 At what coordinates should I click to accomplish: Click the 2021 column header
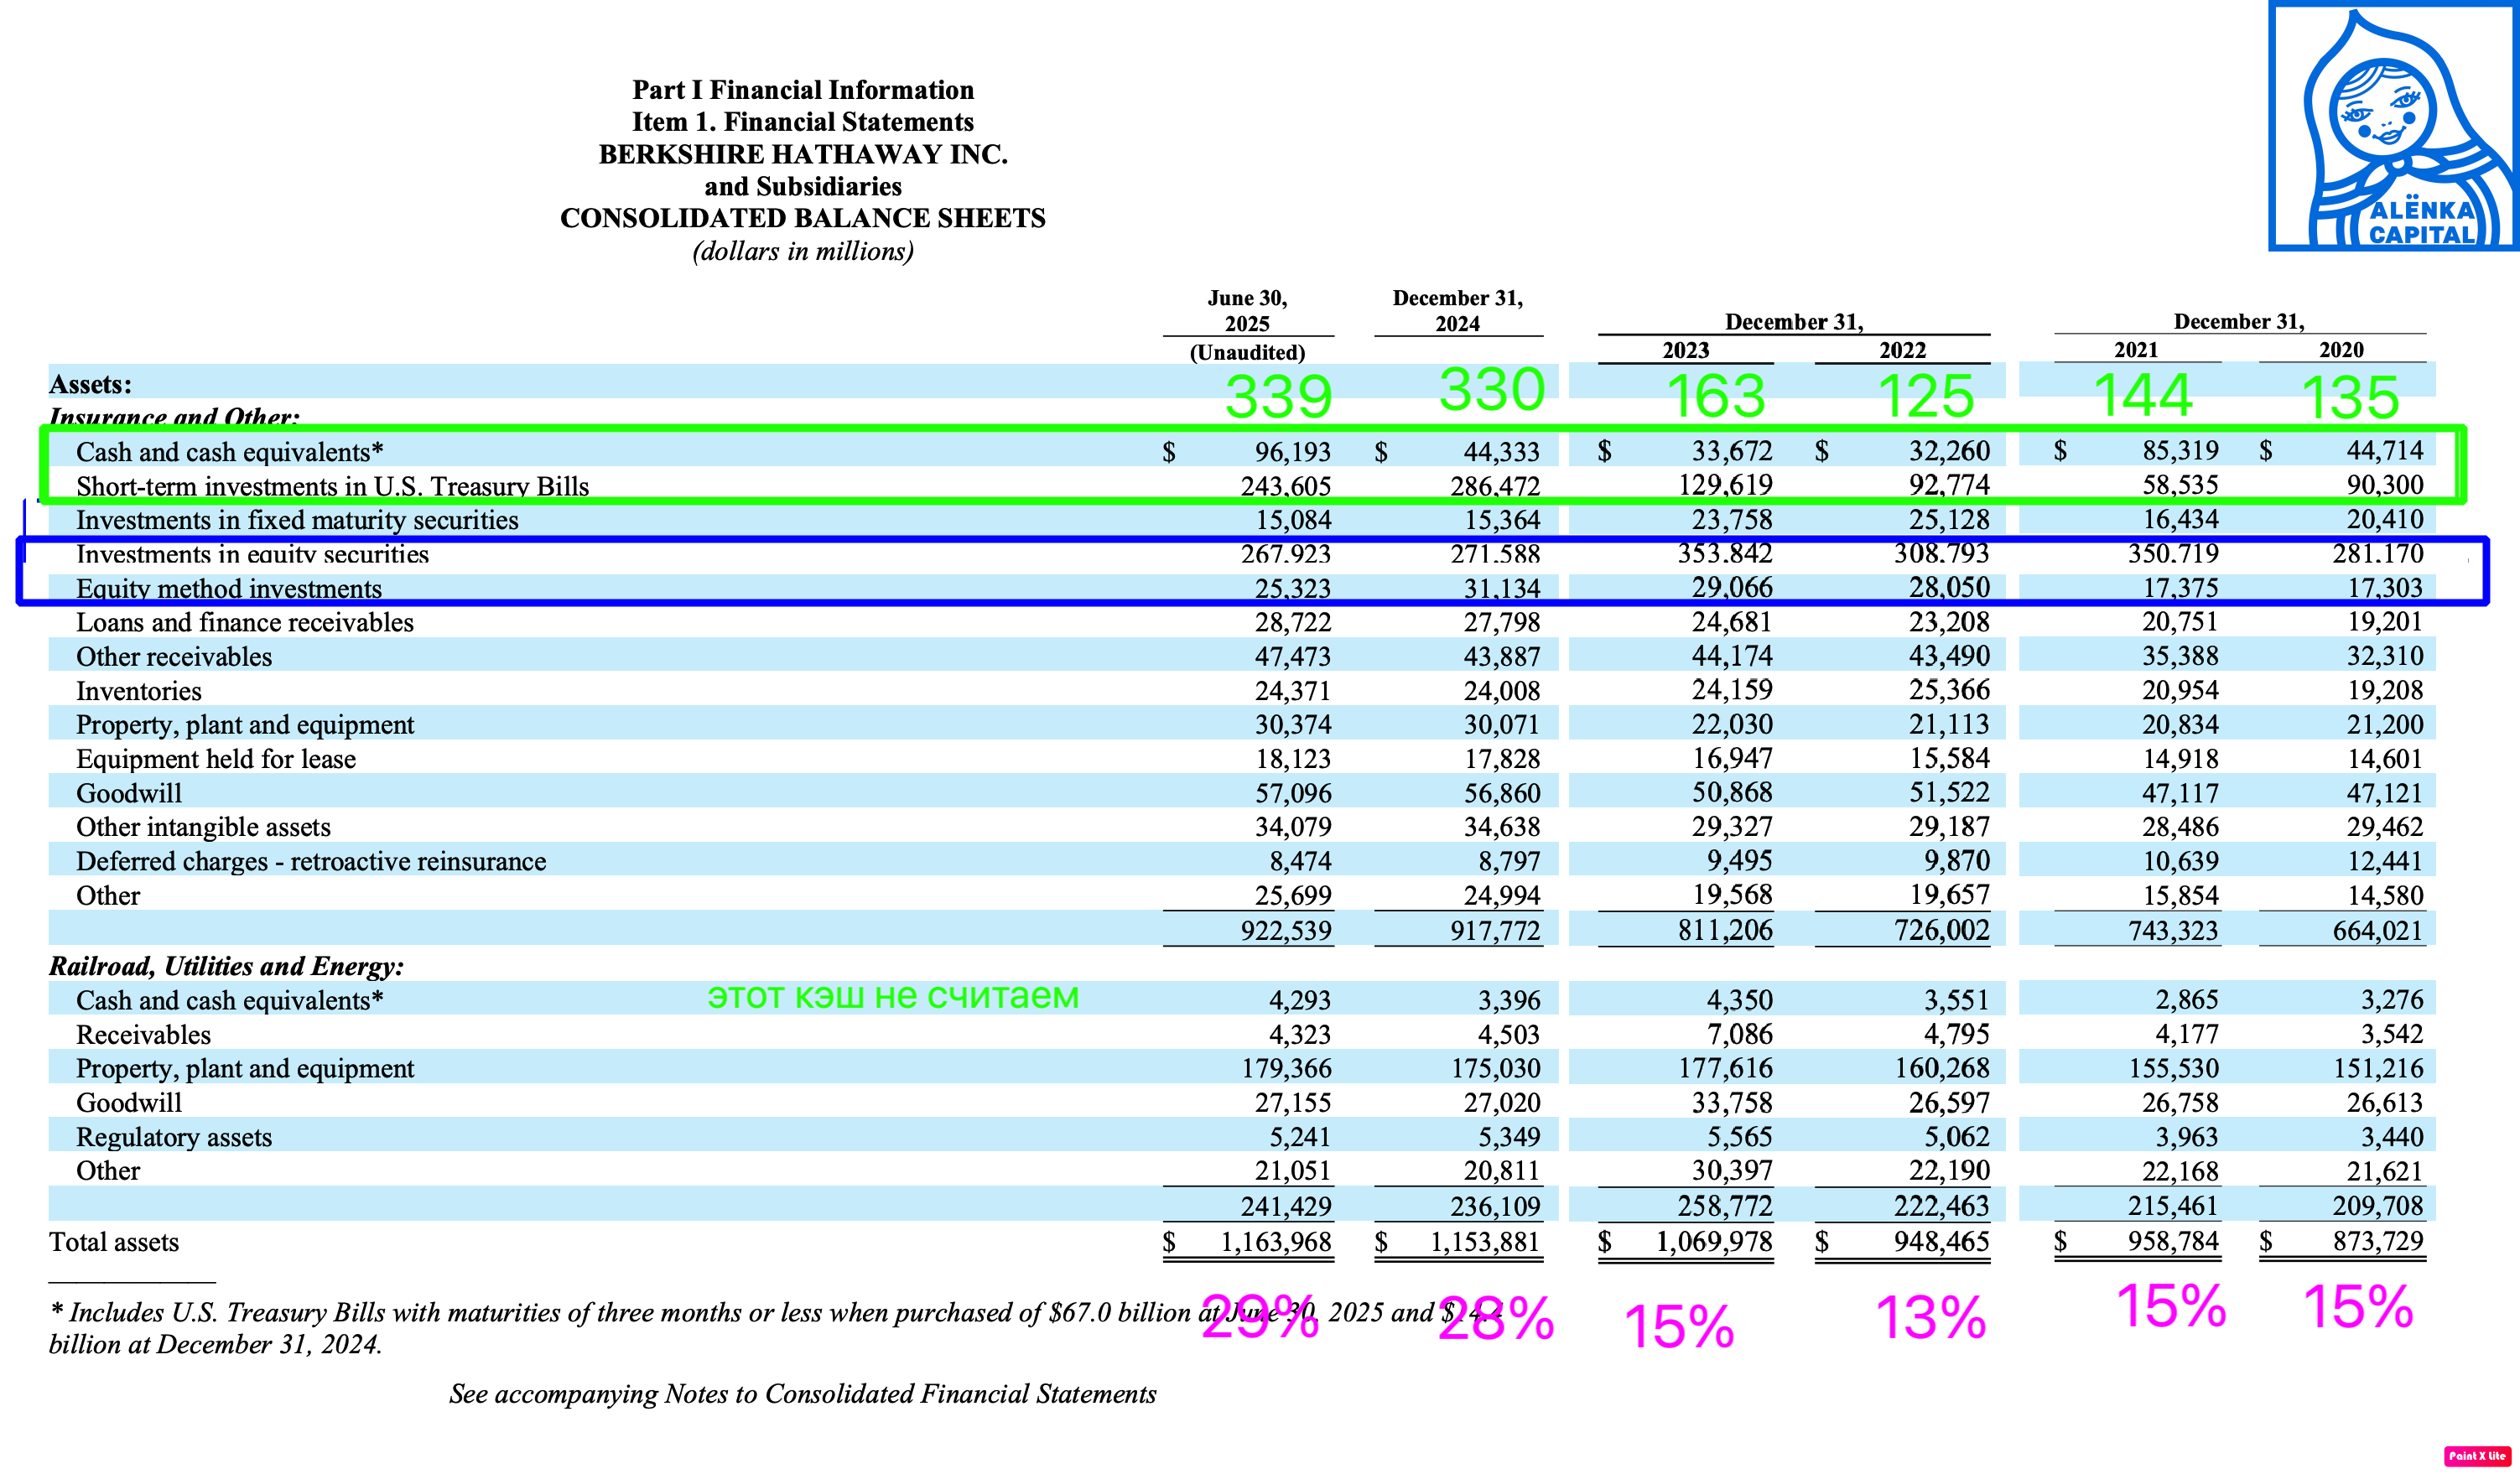[2135, 350]
